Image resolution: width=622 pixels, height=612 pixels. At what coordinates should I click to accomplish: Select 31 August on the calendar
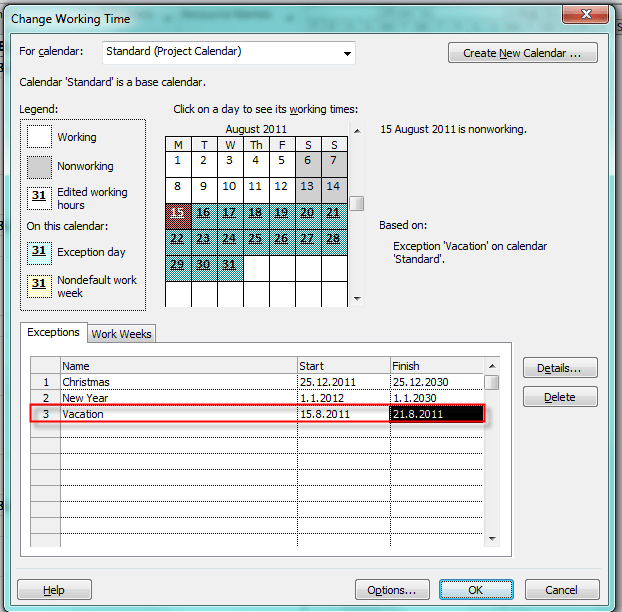point(230,264)
